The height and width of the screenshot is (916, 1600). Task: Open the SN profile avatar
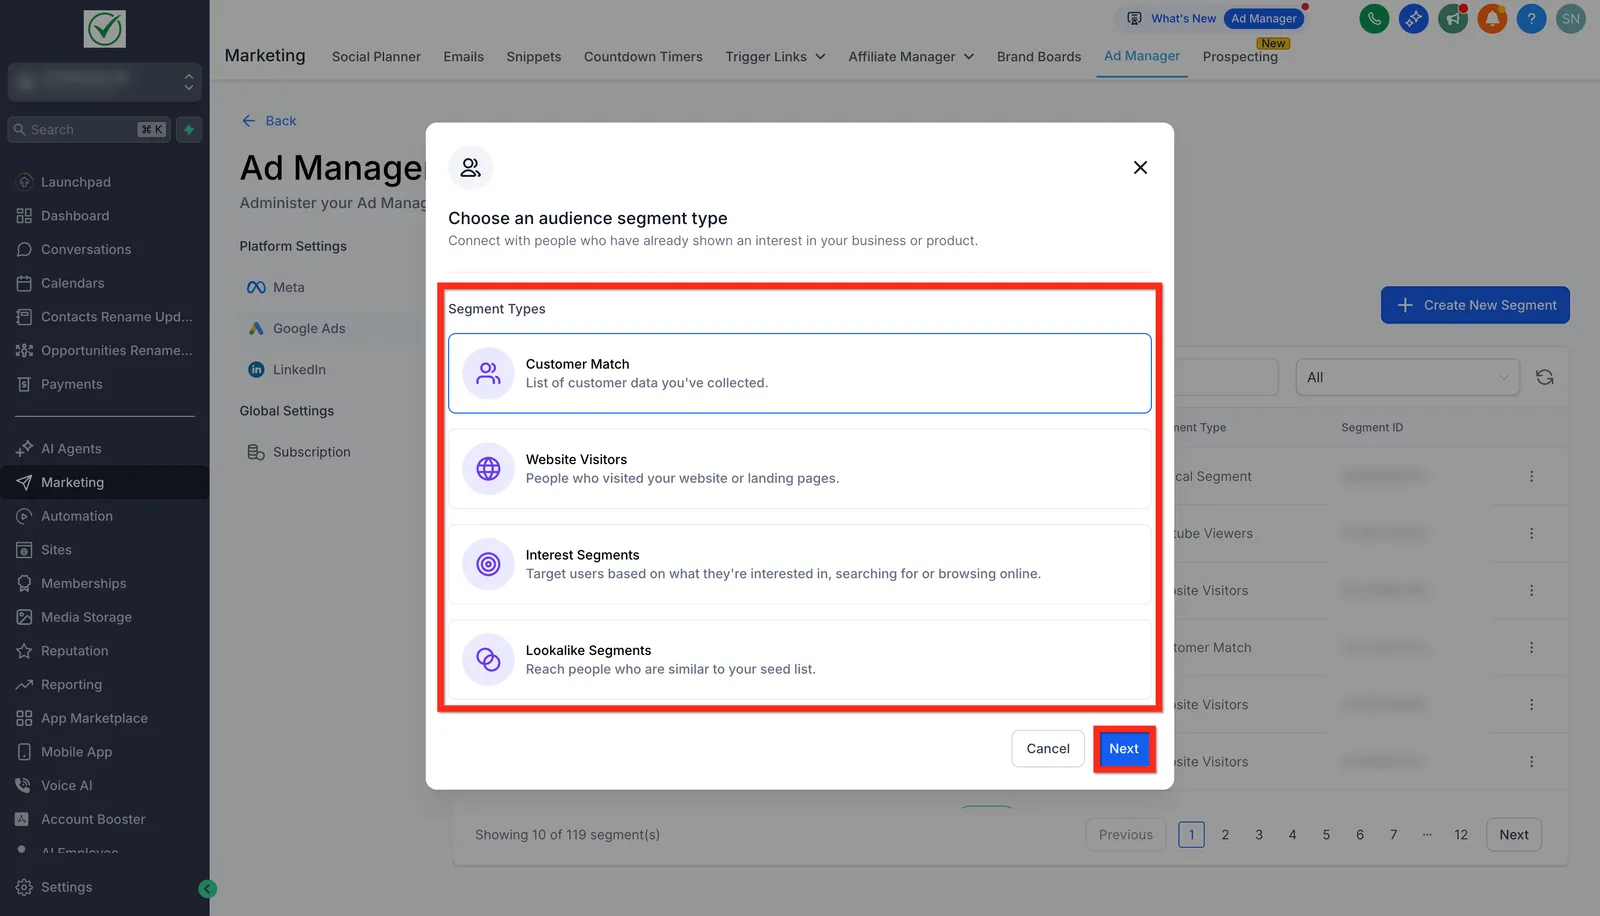click(x=1571, y=19)
